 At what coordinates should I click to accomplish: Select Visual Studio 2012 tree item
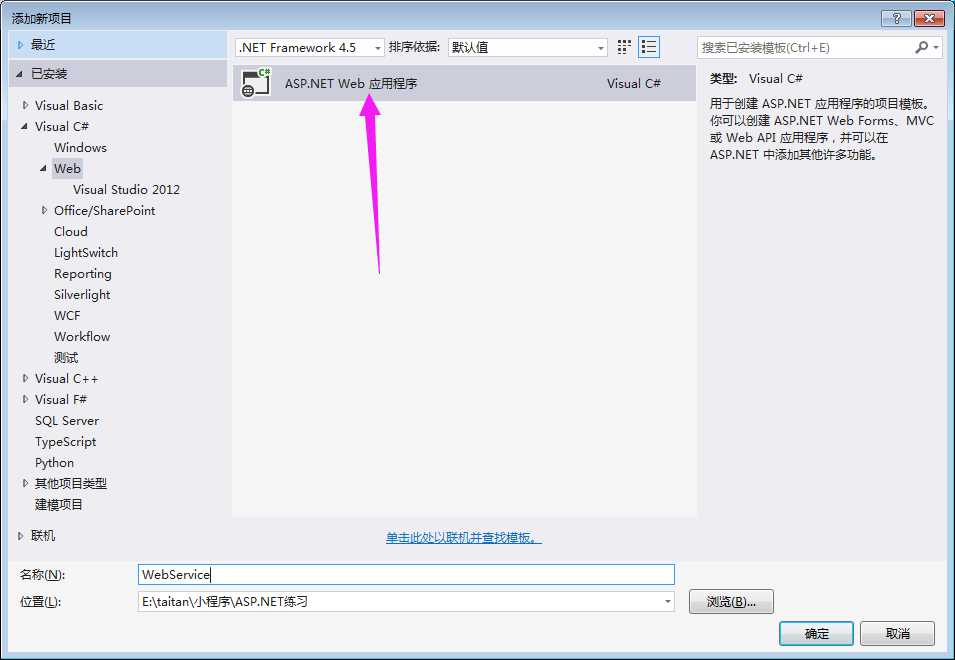(126, 189)
